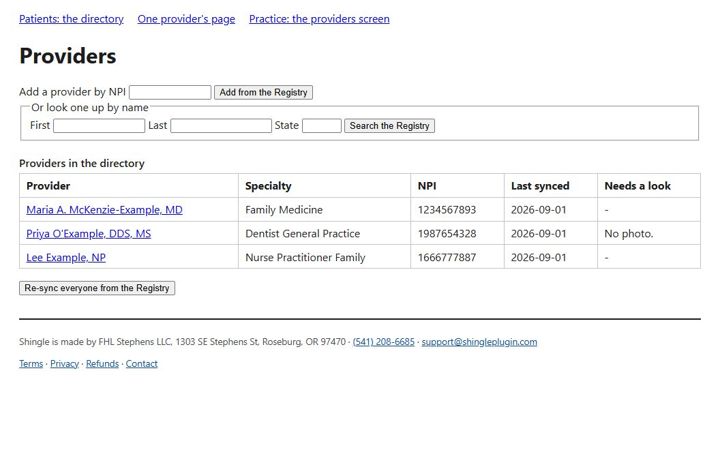
Task: Click the 'Search the Registry' button
Action: (389, 126)
